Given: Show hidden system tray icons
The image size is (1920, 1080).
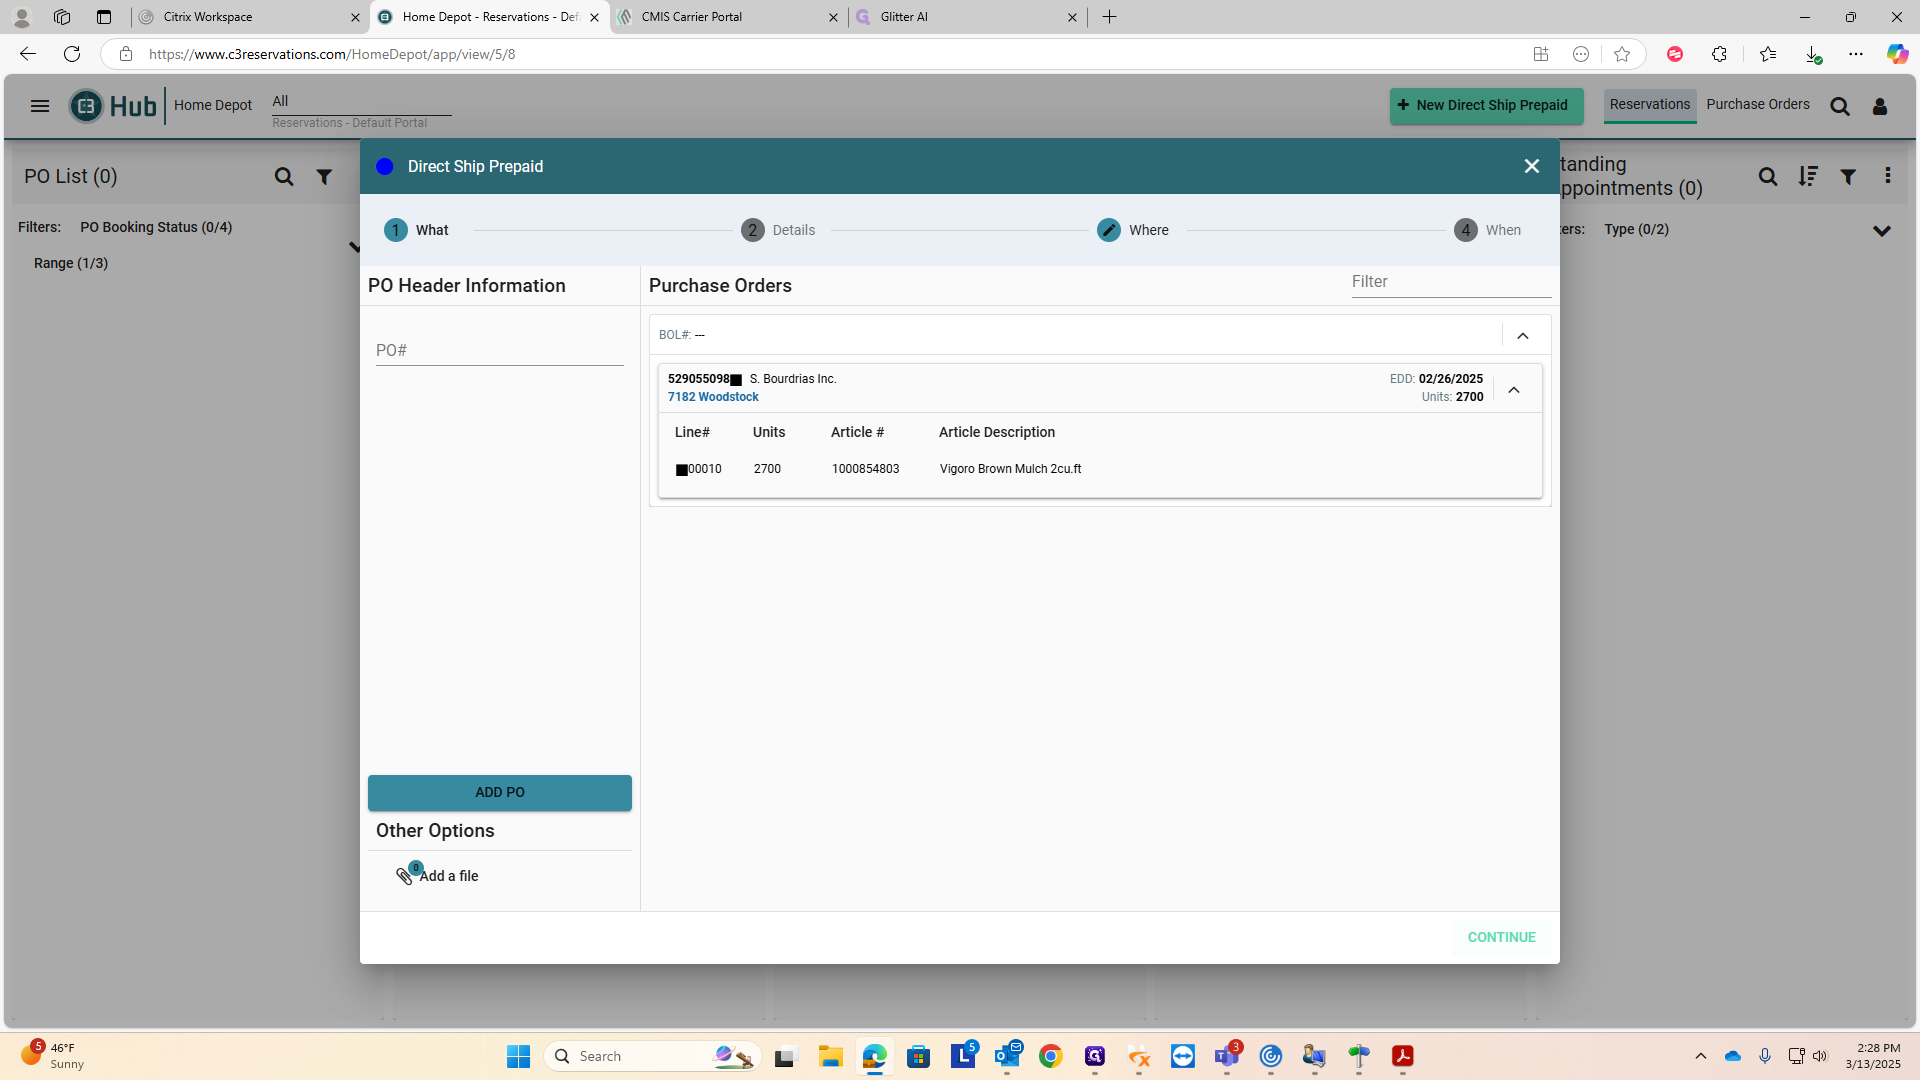Looking at the screenshot, I should click(1701, 1056).
